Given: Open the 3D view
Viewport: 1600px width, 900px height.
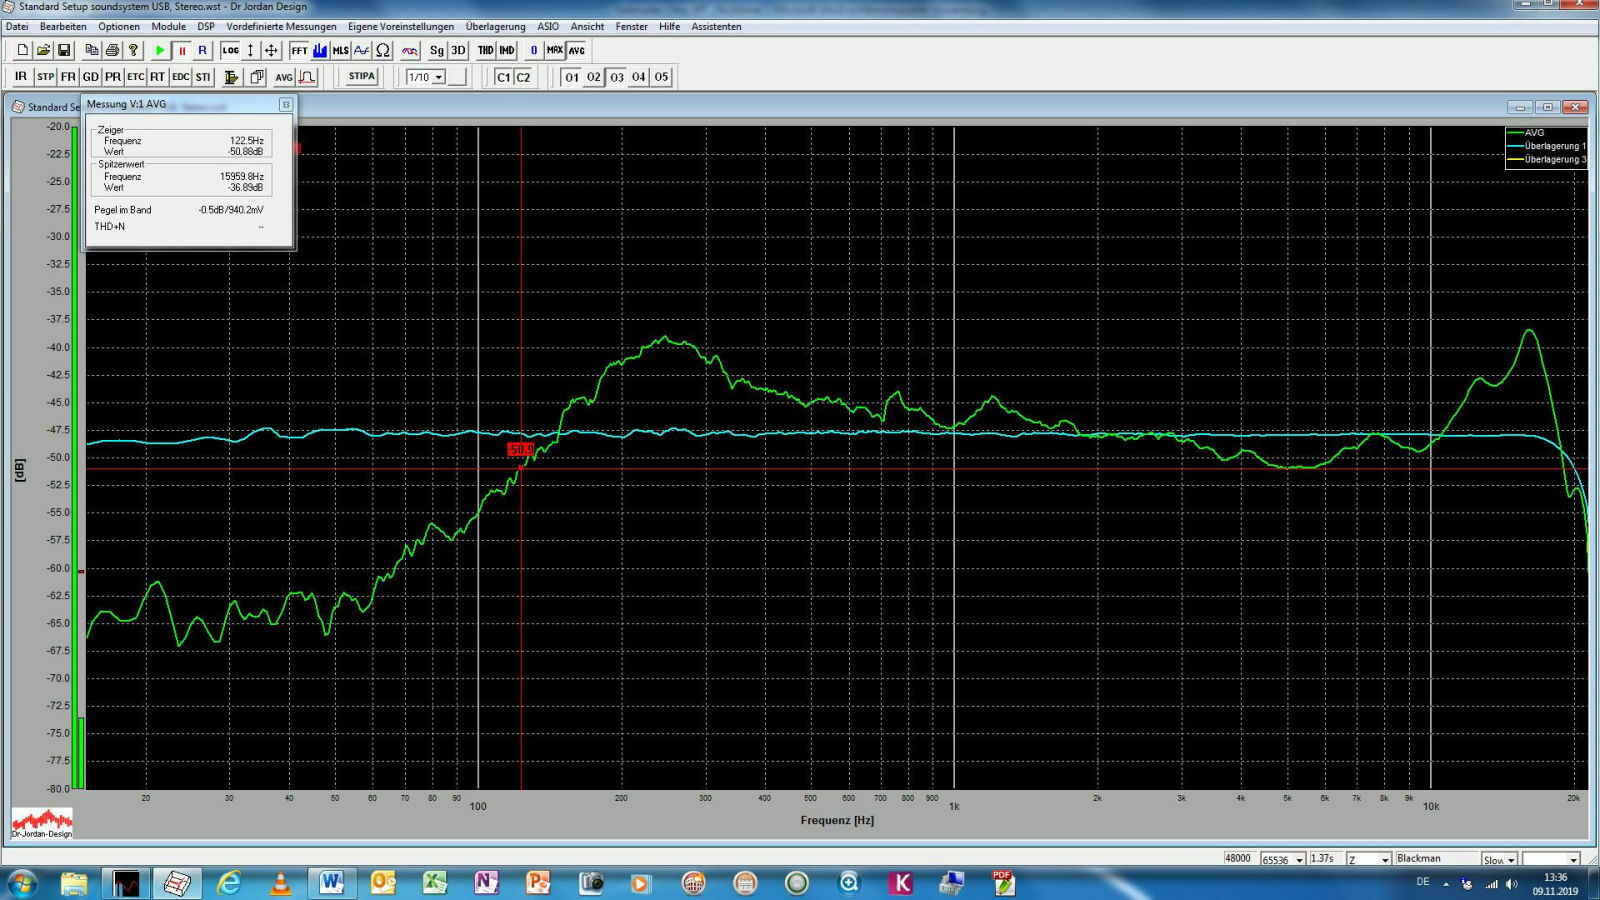Looking at the screenshot, I should click(458, 50).
